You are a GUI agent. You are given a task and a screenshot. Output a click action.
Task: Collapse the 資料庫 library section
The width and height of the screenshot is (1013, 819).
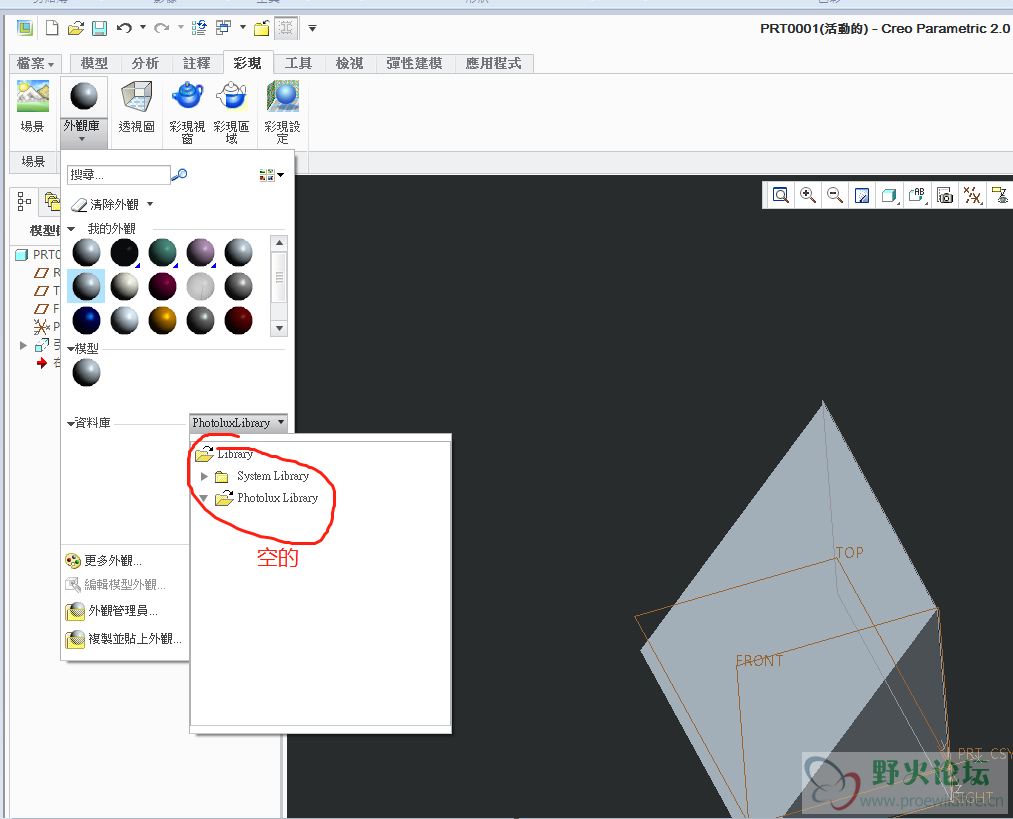click(70, 424)
